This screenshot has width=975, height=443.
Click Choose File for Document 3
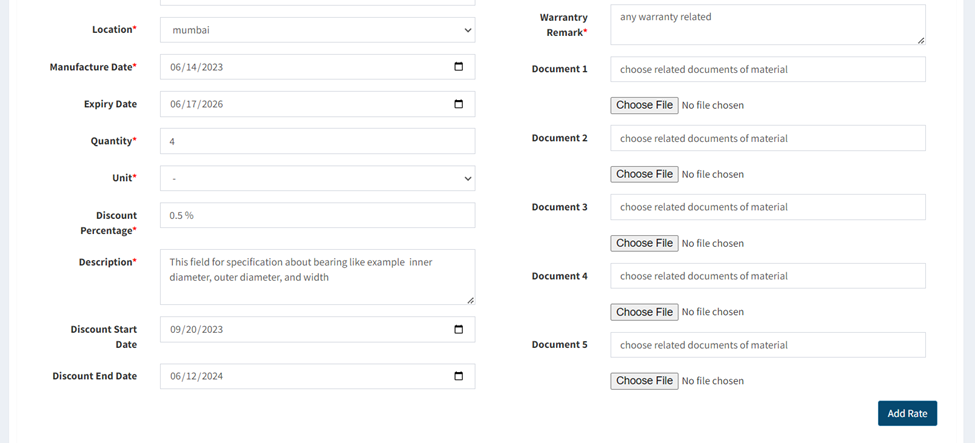point(644,243)
